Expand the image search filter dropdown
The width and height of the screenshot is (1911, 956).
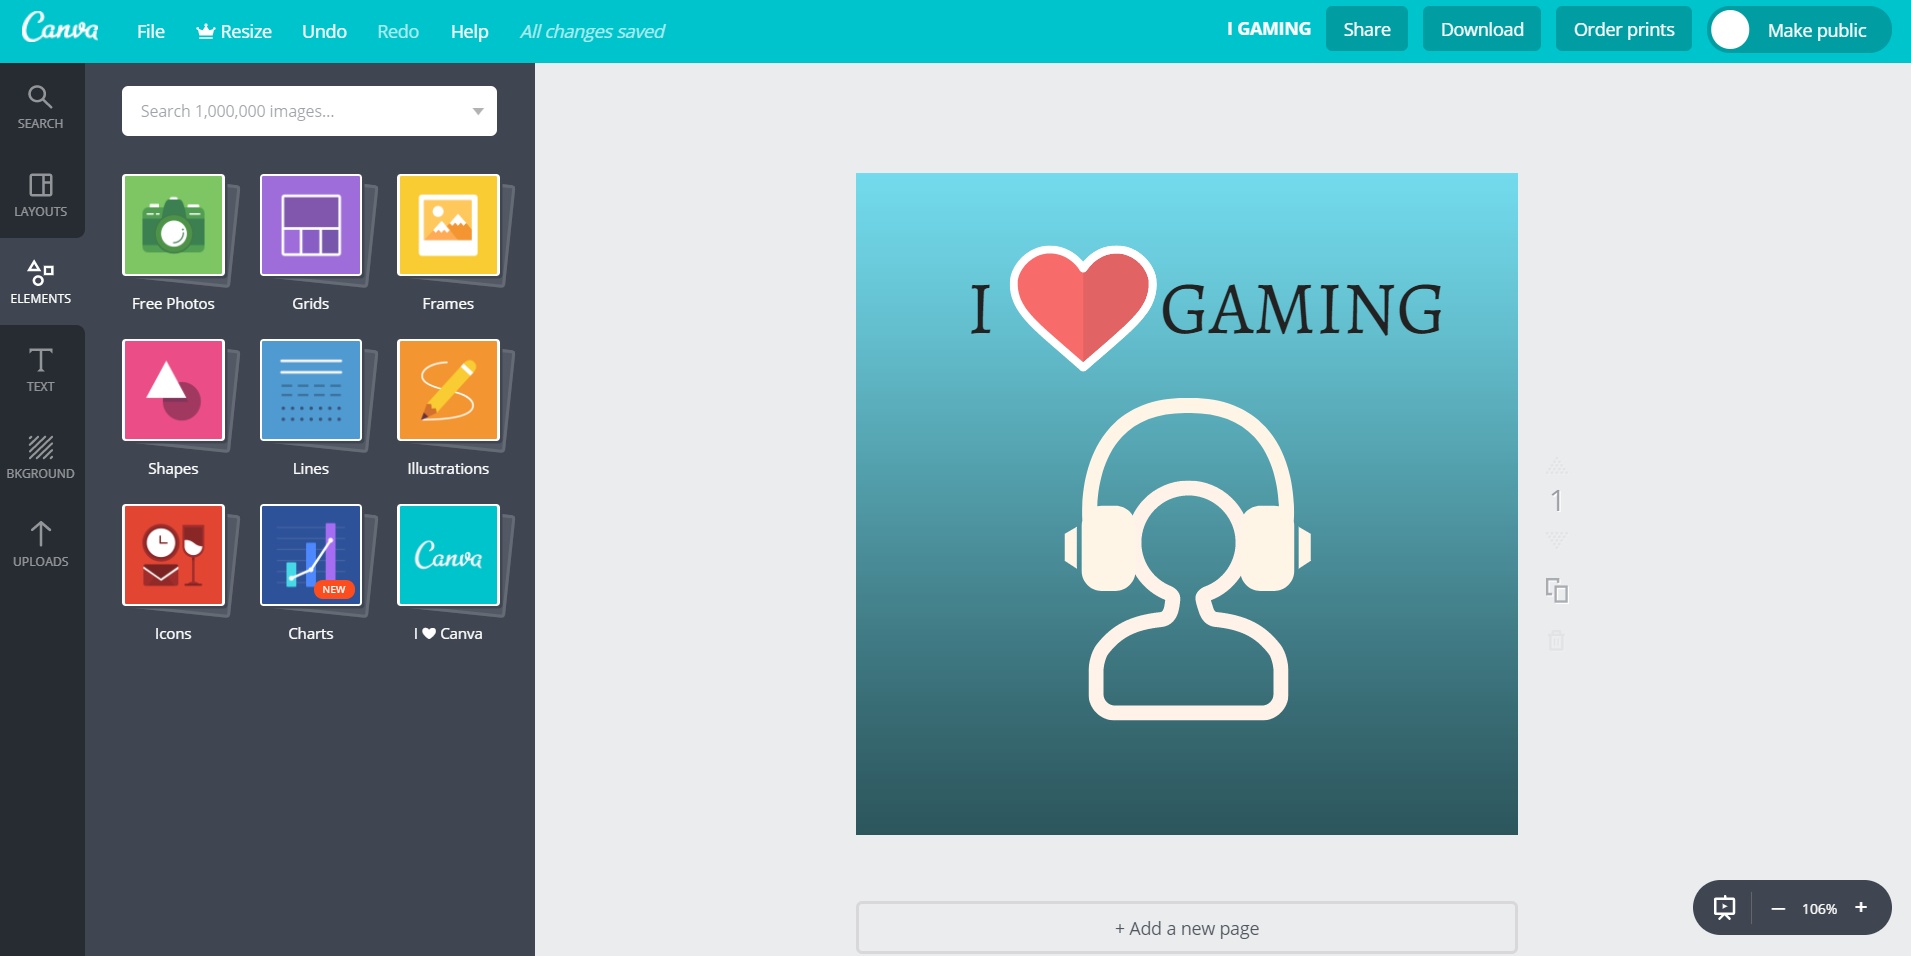(477, 110)
